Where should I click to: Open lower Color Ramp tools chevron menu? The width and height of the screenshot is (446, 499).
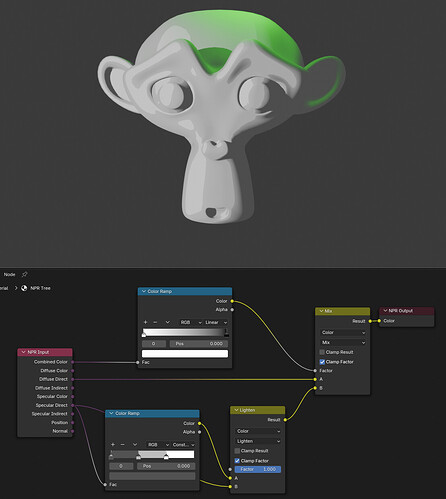135,445
